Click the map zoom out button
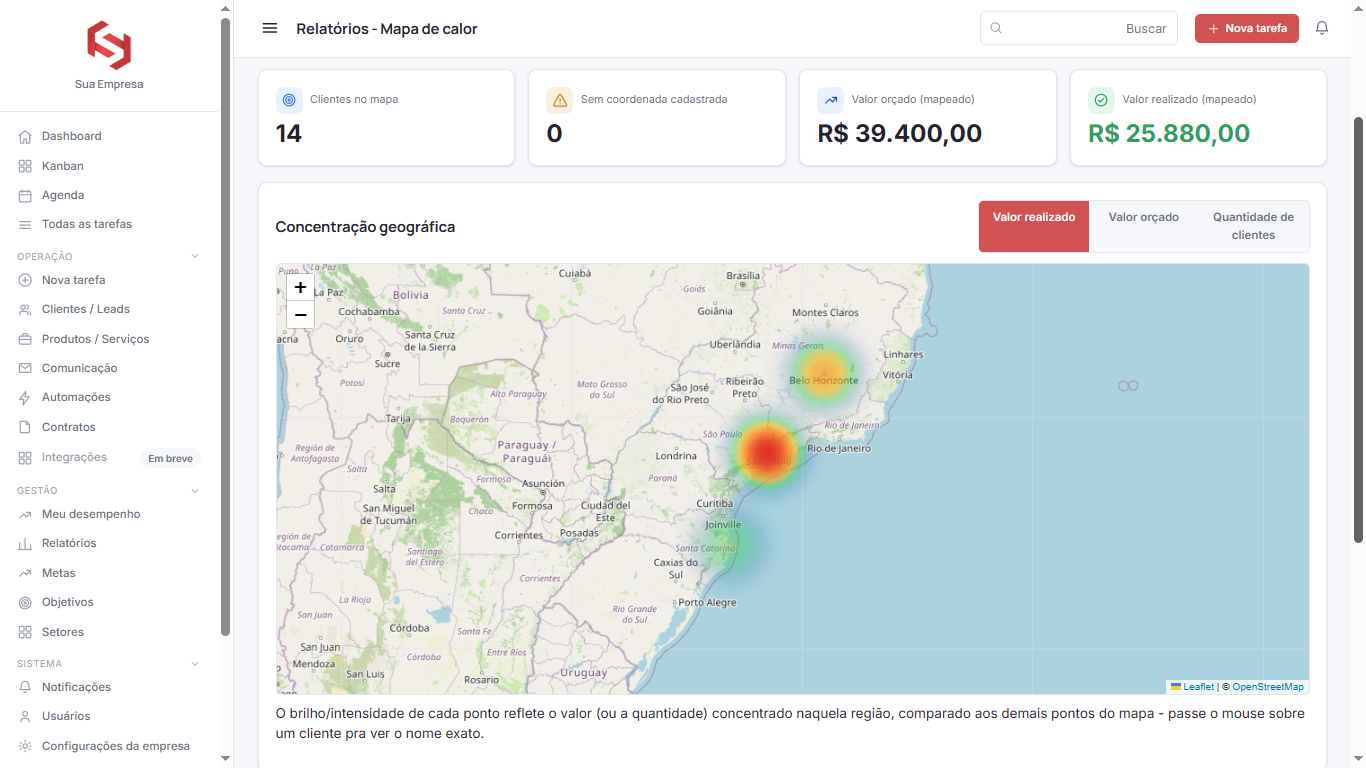Viewport: 1366px width, 768px height. (x=300, y=315)
